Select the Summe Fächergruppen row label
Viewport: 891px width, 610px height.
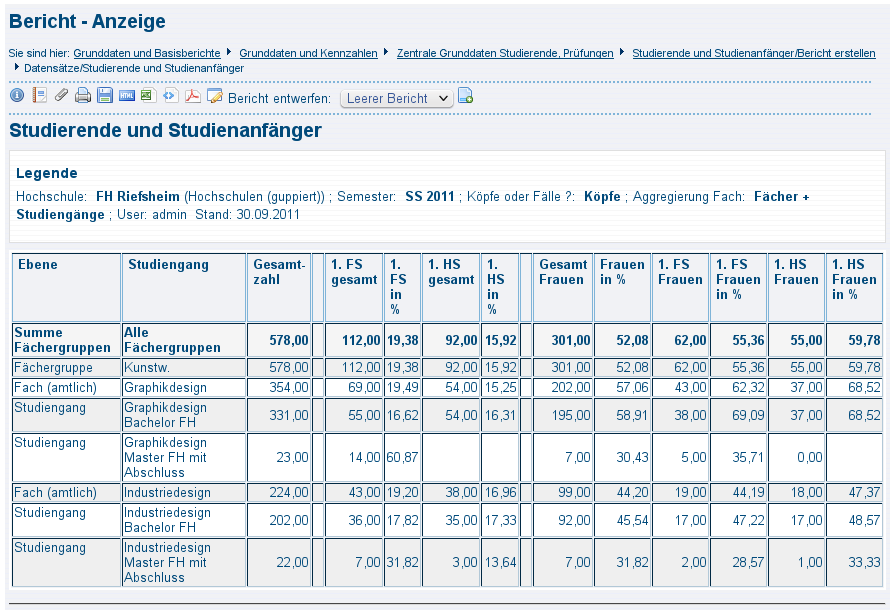[66, 340]
